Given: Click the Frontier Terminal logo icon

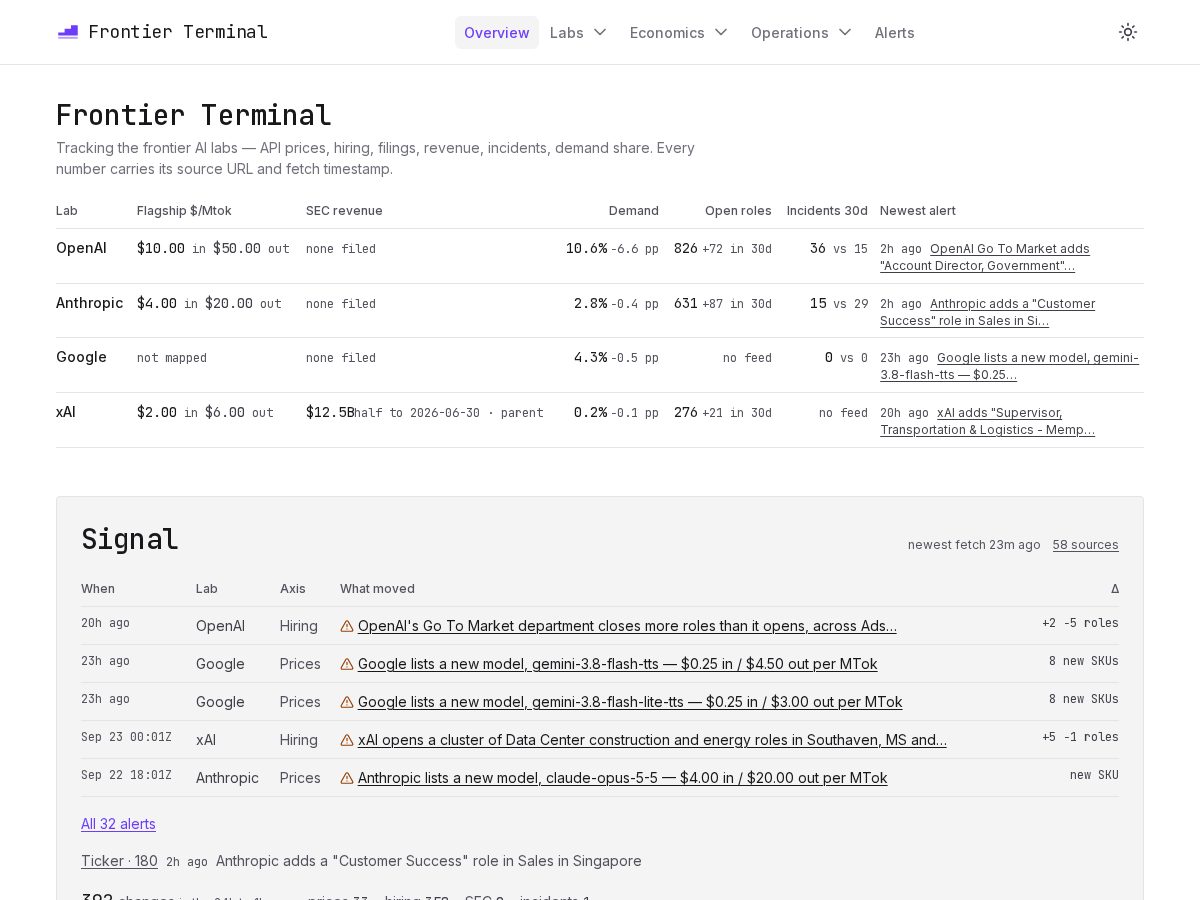Looking at the screenshot, I should 68,32.
